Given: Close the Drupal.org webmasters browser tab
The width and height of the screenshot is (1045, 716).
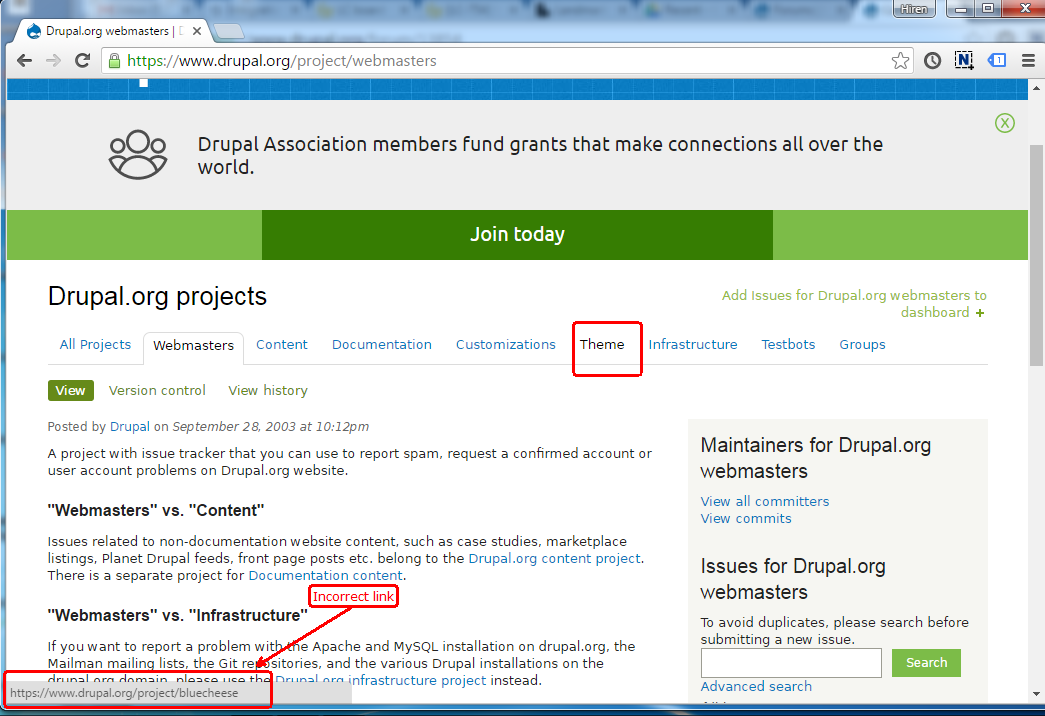Looking at the screenshot, I should (197, 31).
